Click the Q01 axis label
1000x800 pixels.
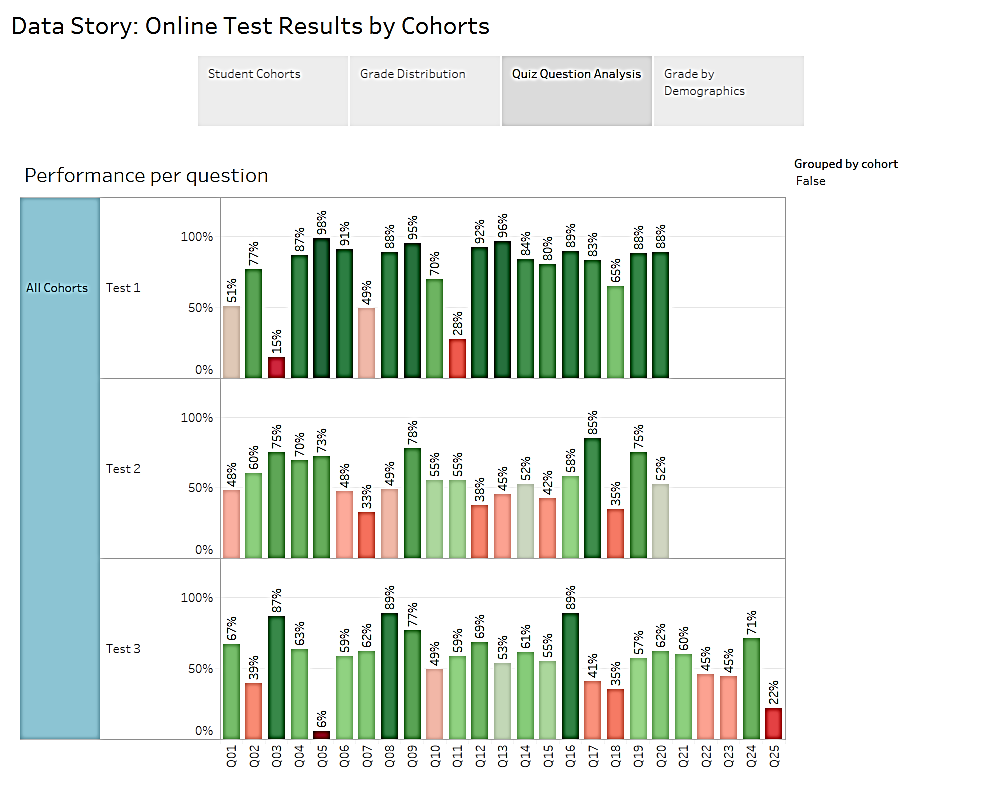tap(231, 758)
